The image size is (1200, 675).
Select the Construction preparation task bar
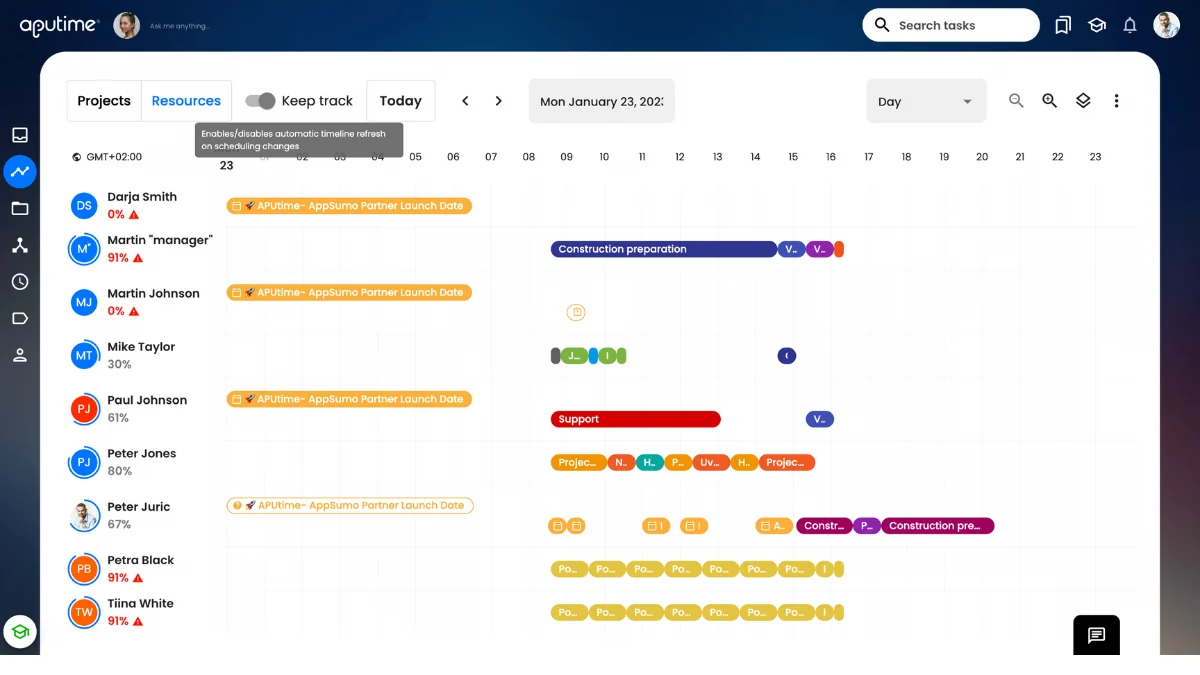coord(664,249)
